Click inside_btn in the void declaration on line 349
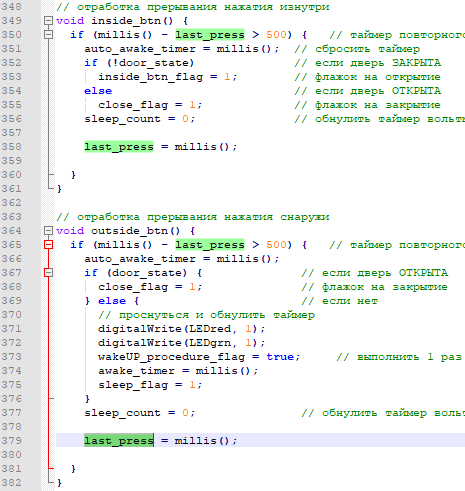This screenshot has height=491, width=465. point(126,21)
